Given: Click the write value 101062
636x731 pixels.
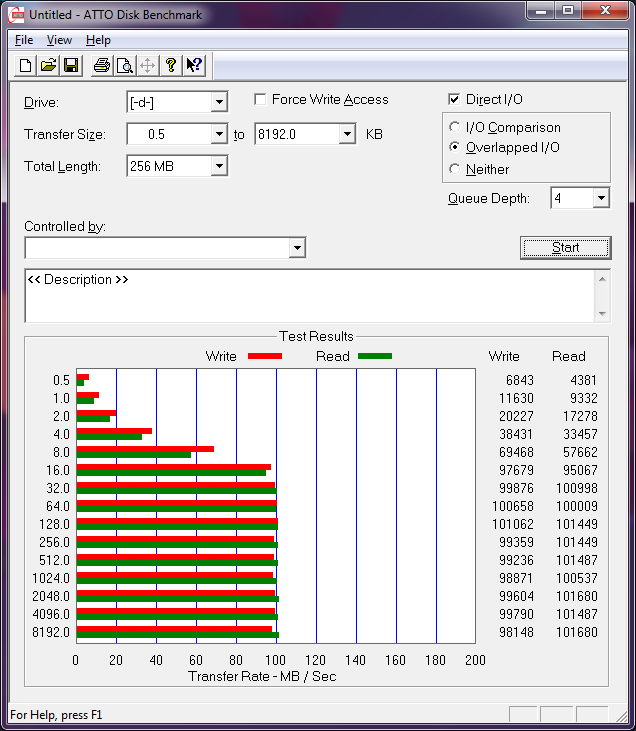Looking at the screenshot, I should (x=512, y=524).
